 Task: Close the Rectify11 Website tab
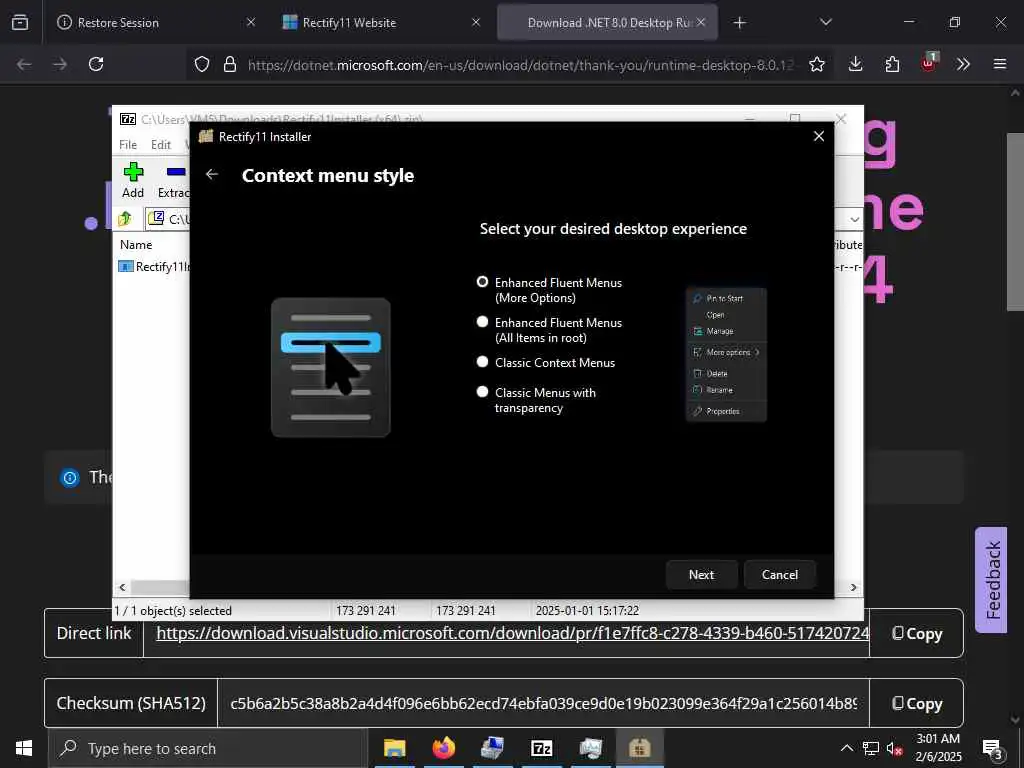476,22
